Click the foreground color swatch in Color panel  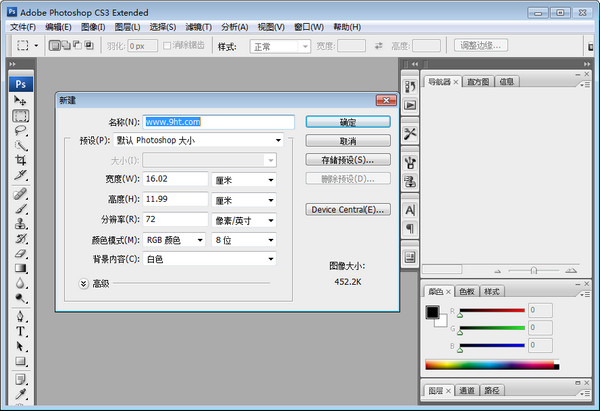click(x=433, y=312)
